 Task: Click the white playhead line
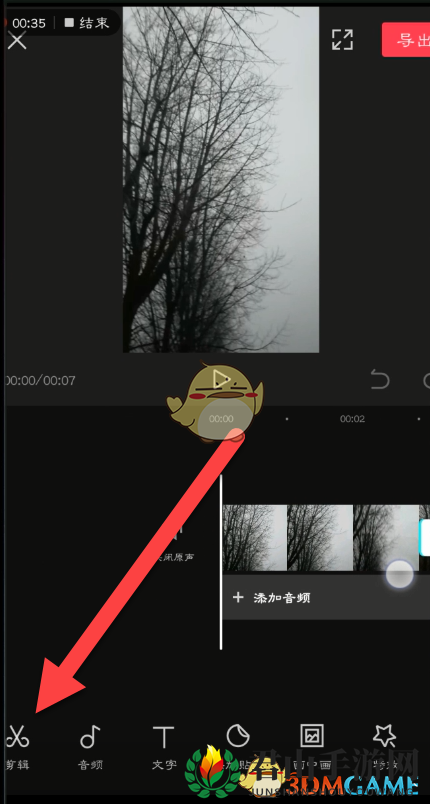(221, 561)
